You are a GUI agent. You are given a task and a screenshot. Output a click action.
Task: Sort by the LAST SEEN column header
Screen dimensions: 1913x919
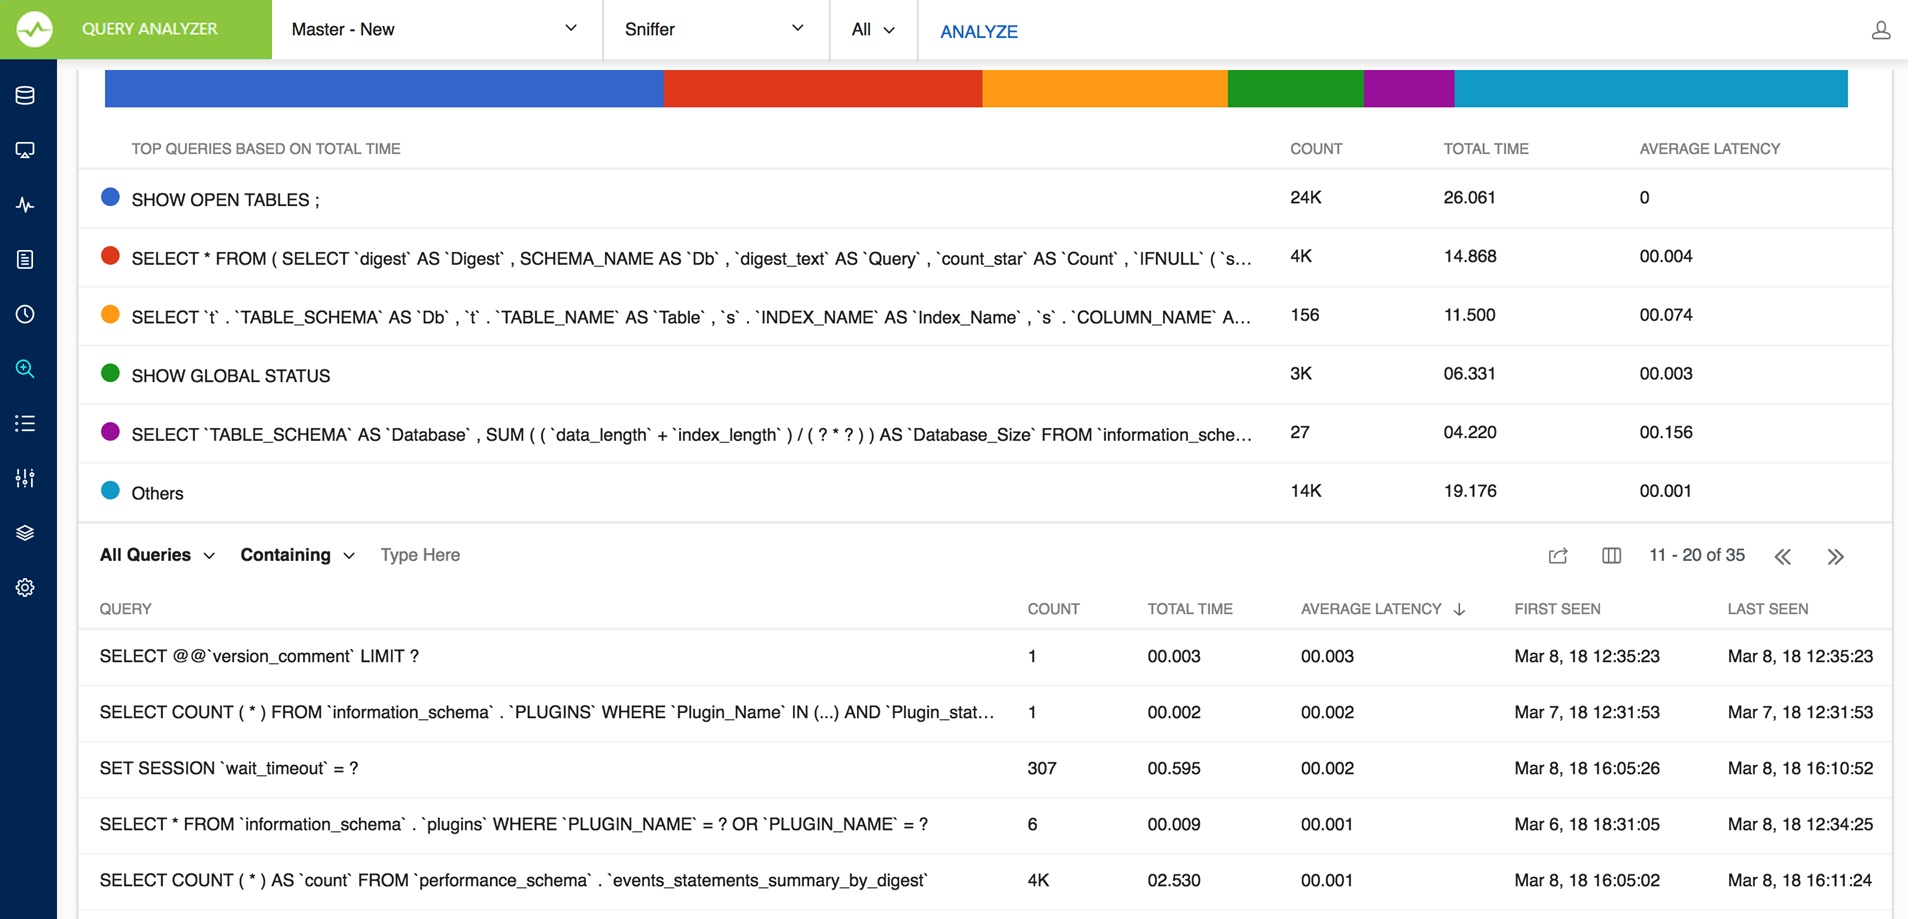1768,609
